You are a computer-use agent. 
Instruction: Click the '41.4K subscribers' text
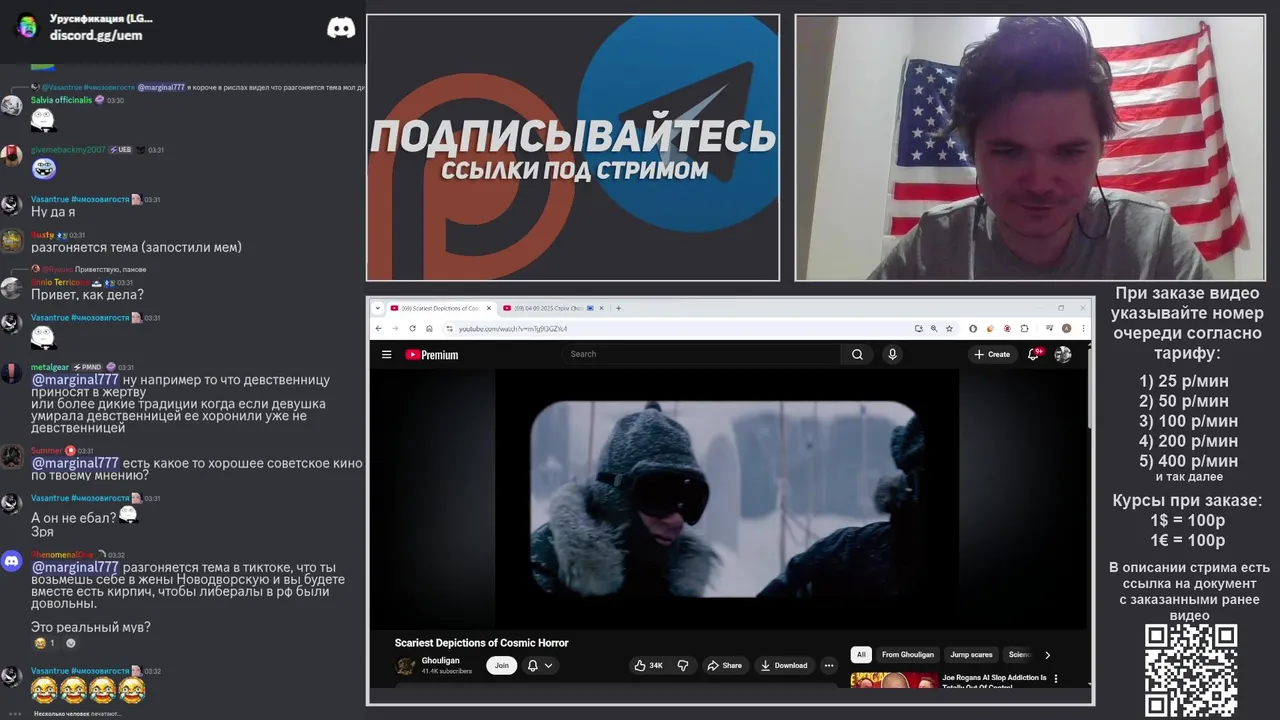[x=447, y=671]
